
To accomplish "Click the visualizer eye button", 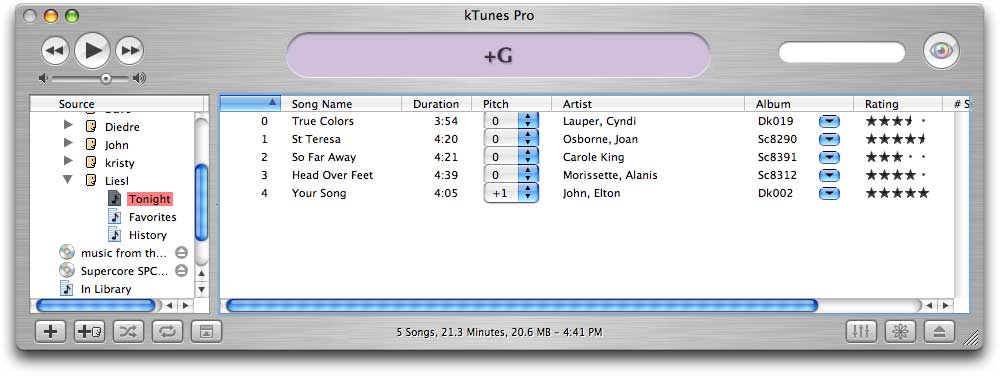I will (941, 51).
